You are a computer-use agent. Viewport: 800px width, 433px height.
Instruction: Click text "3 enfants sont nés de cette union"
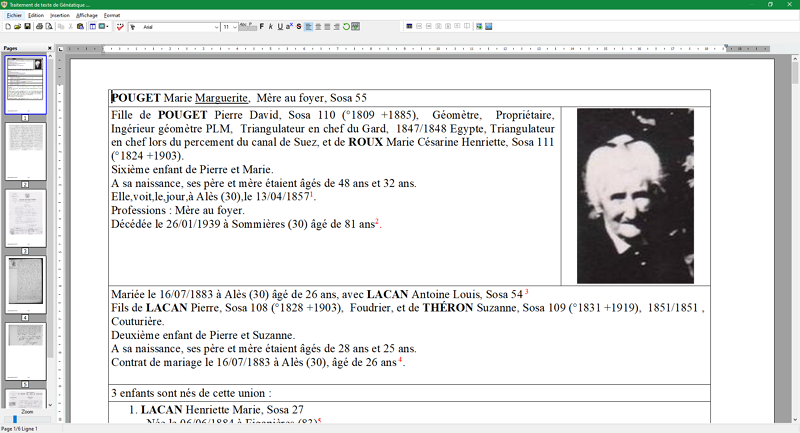pos(189,393)
